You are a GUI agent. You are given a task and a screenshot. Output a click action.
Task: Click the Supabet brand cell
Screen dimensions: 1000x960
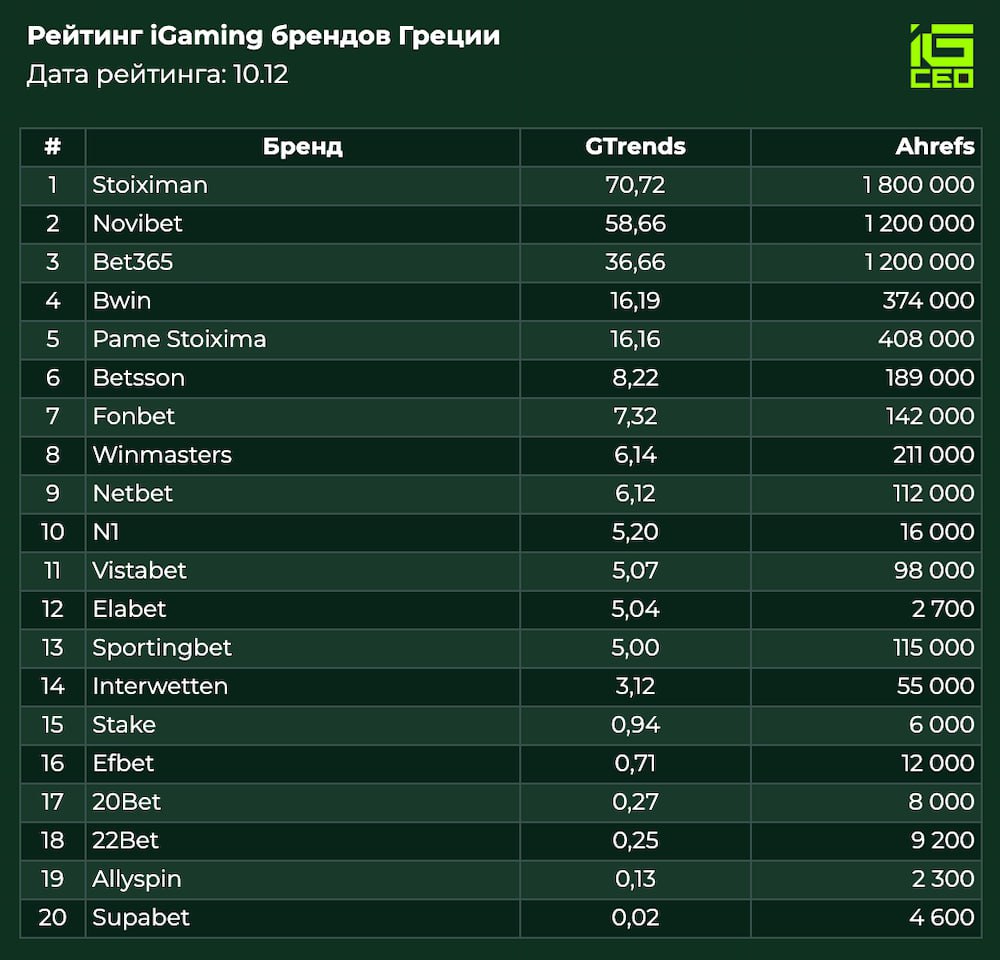coord(141,918)
